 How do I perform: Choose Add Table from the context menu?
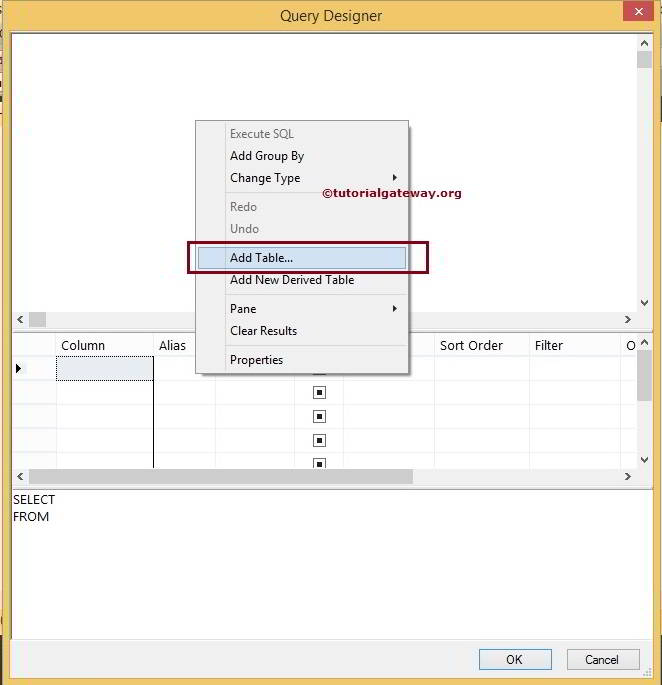[x=302, y=258]
